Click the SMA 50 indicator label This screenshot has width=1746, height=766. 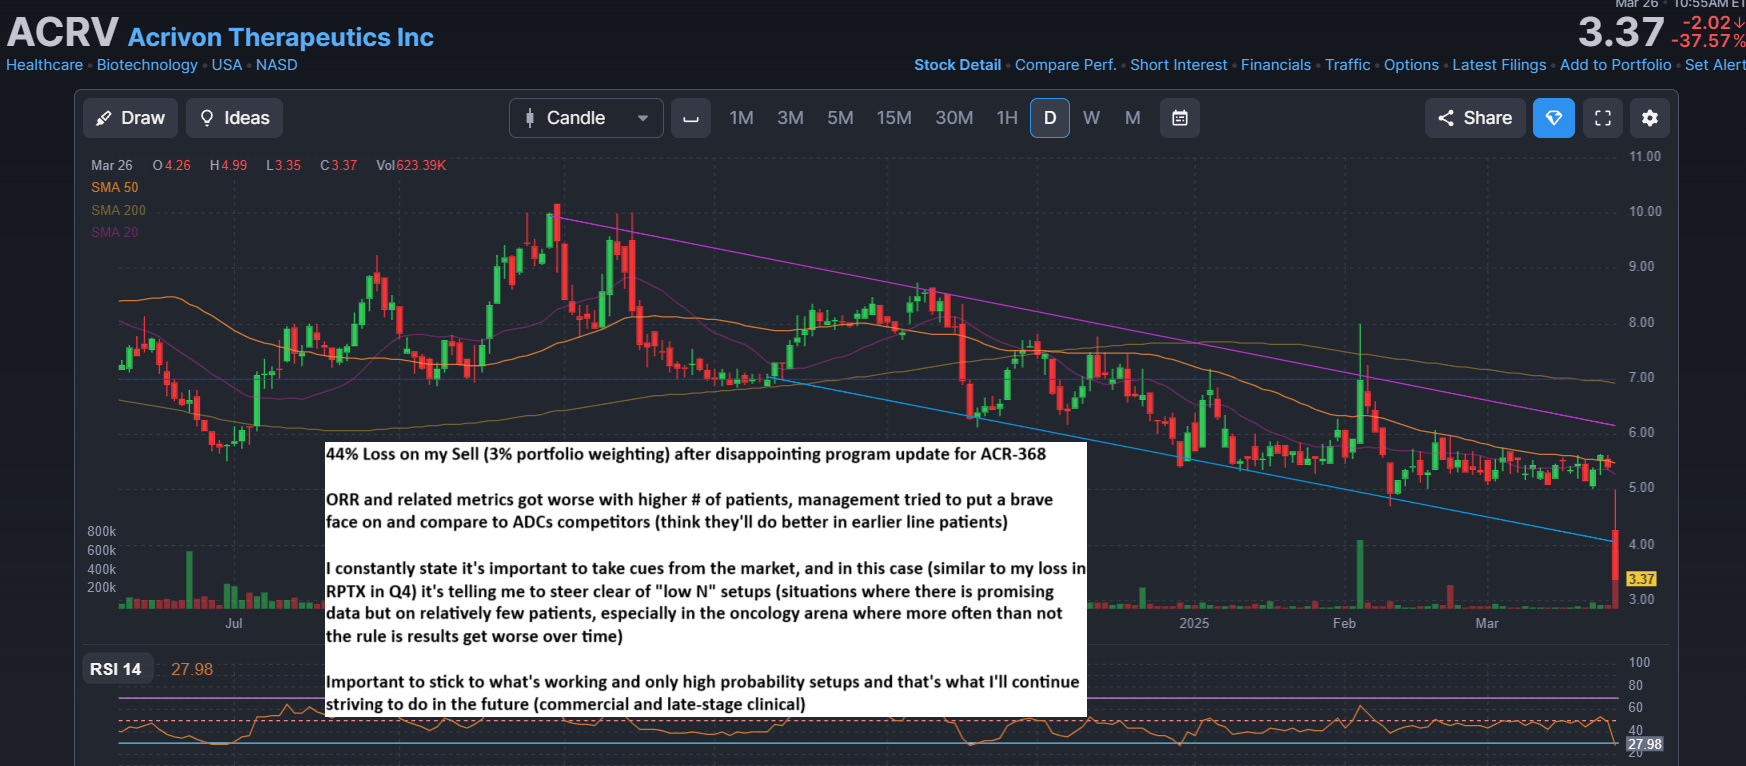point(115,187)
